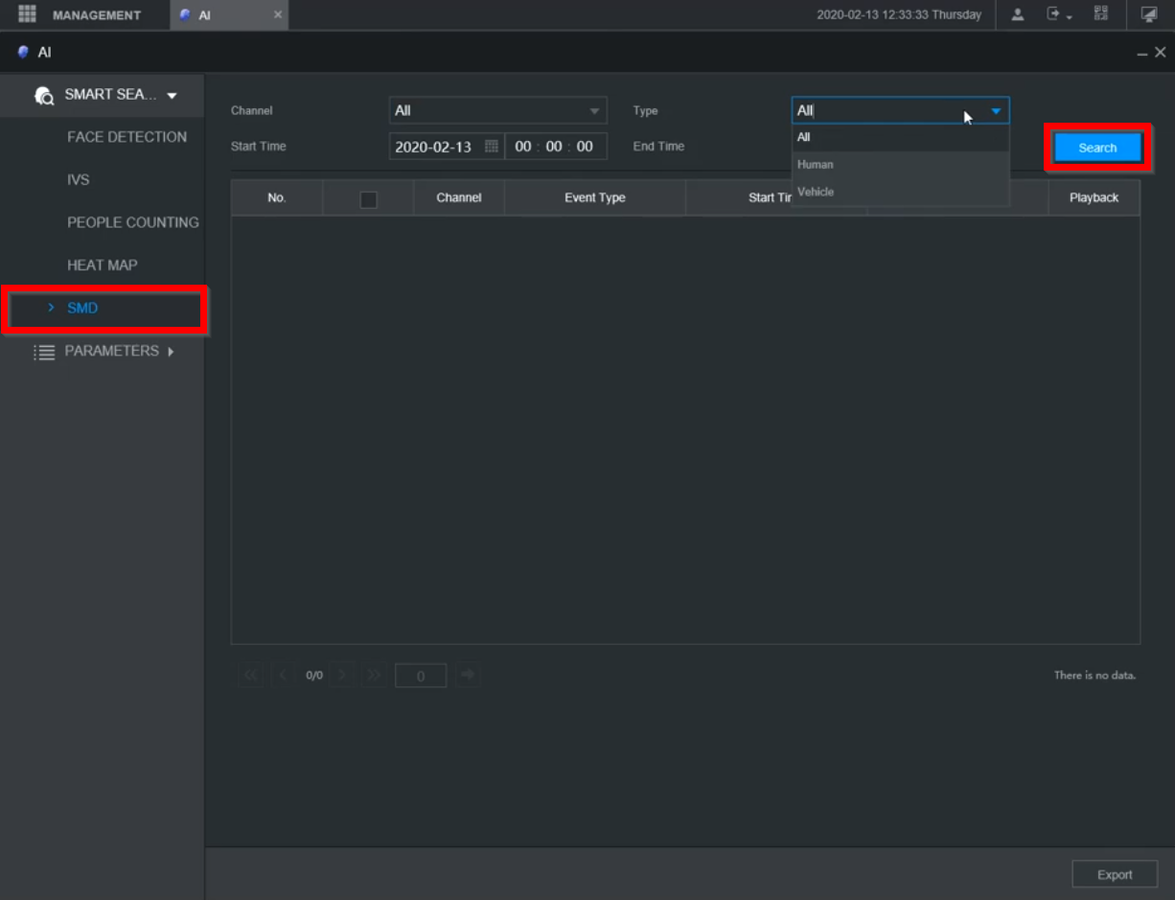Minimize the AI panel

pos(1141,53)
